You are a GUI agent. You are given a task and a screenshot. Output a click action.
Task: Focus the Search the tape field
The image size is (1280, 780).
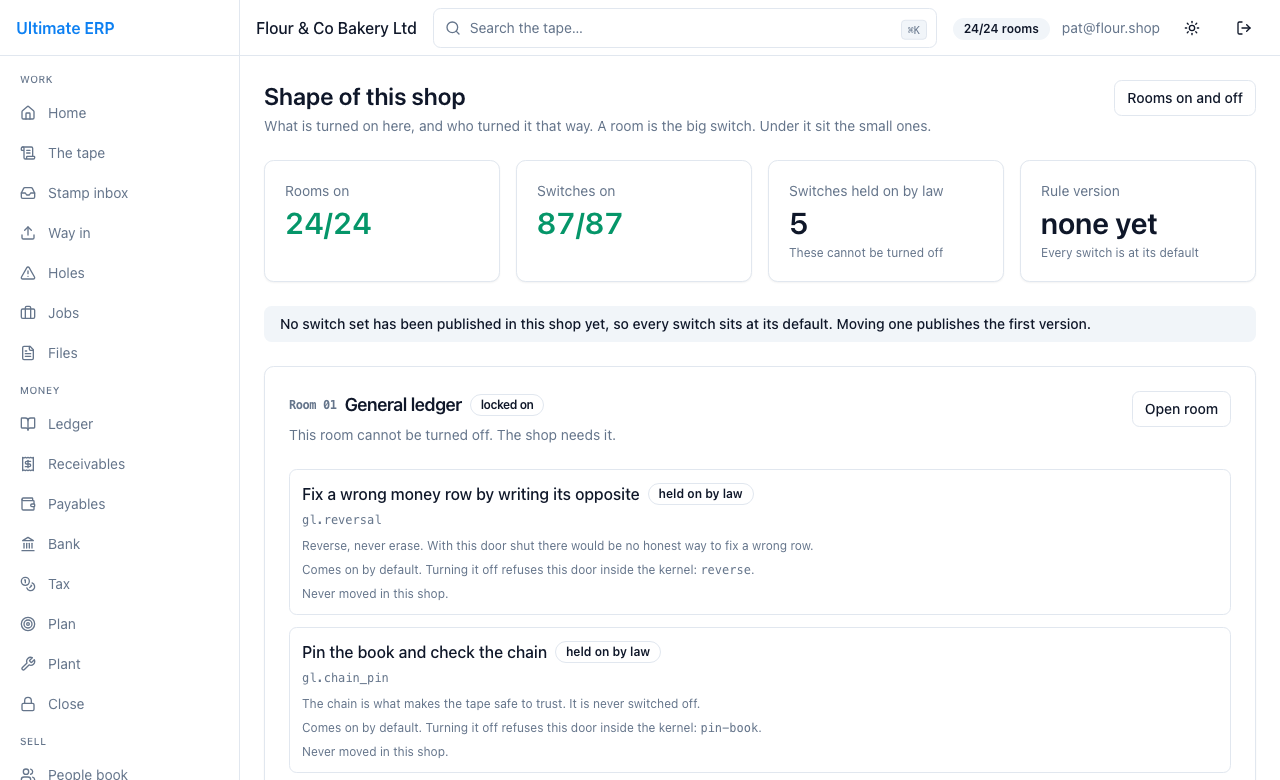(x=685, y=28)
